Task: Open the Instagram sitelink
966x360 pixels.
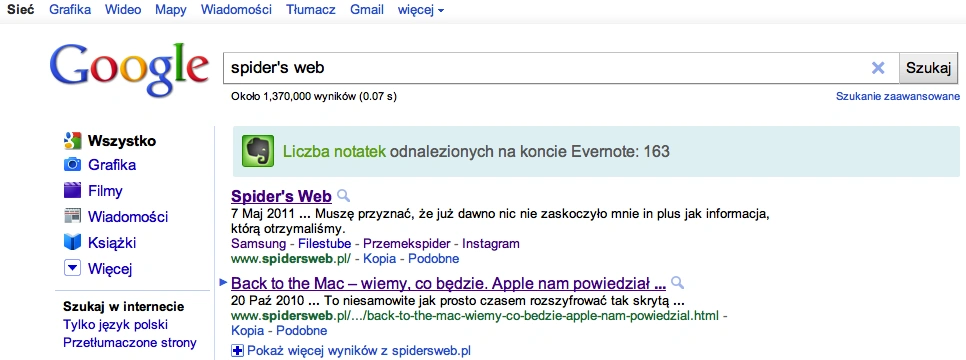Action: (491, 243)
